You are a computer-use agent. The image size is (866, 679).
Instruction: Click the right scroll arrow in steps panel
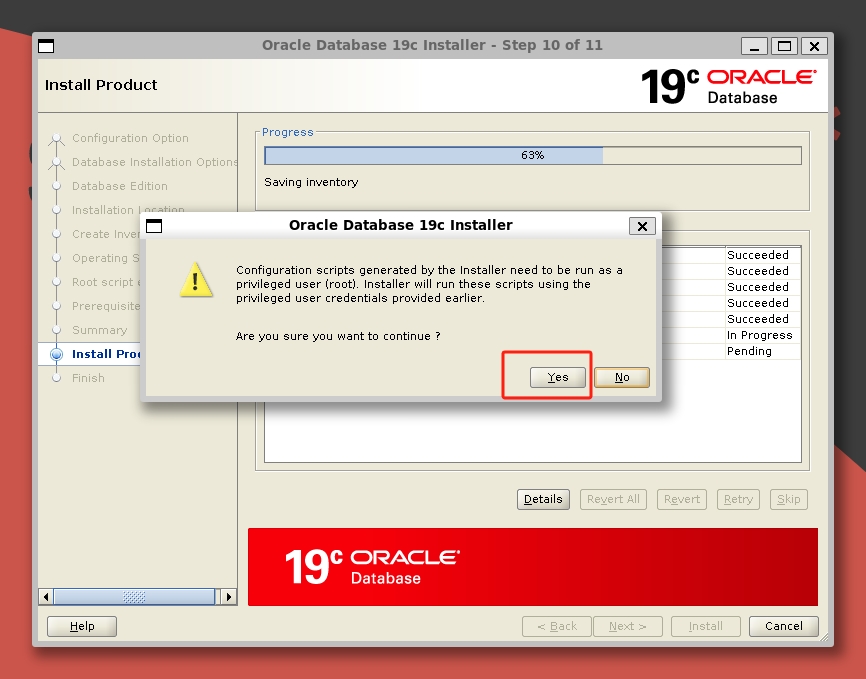click(228, 597)
